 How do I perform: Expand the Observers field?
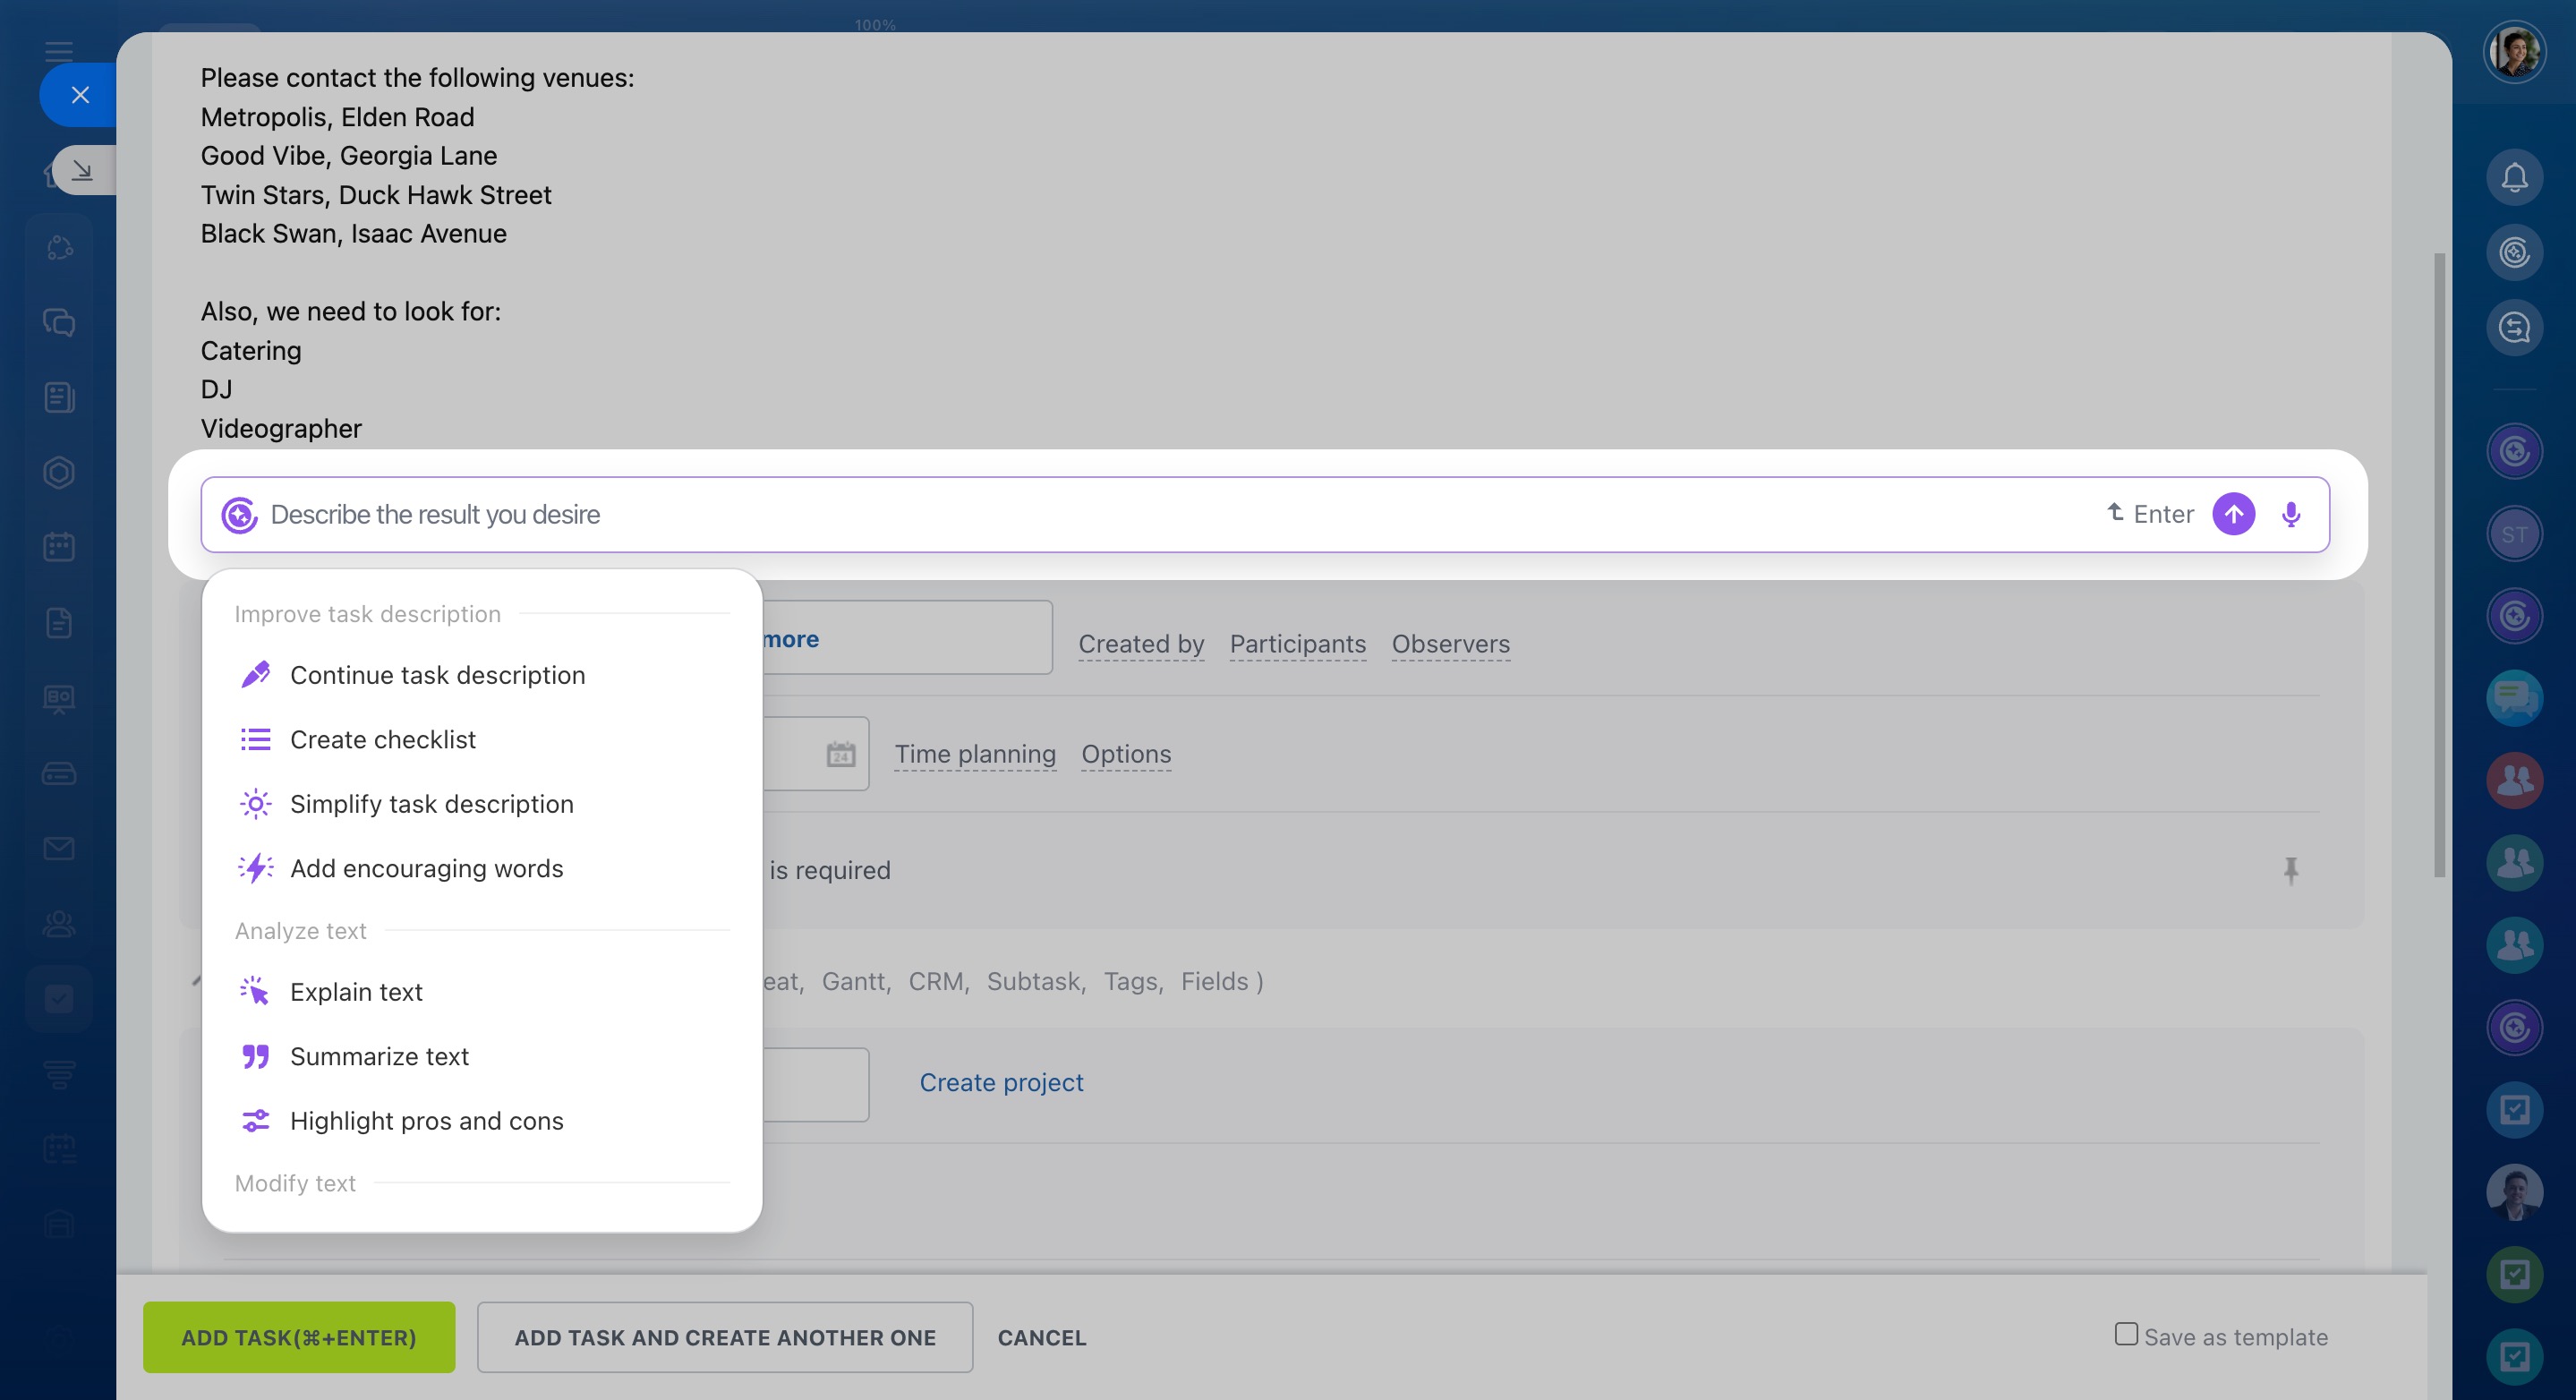point(1450,644)
